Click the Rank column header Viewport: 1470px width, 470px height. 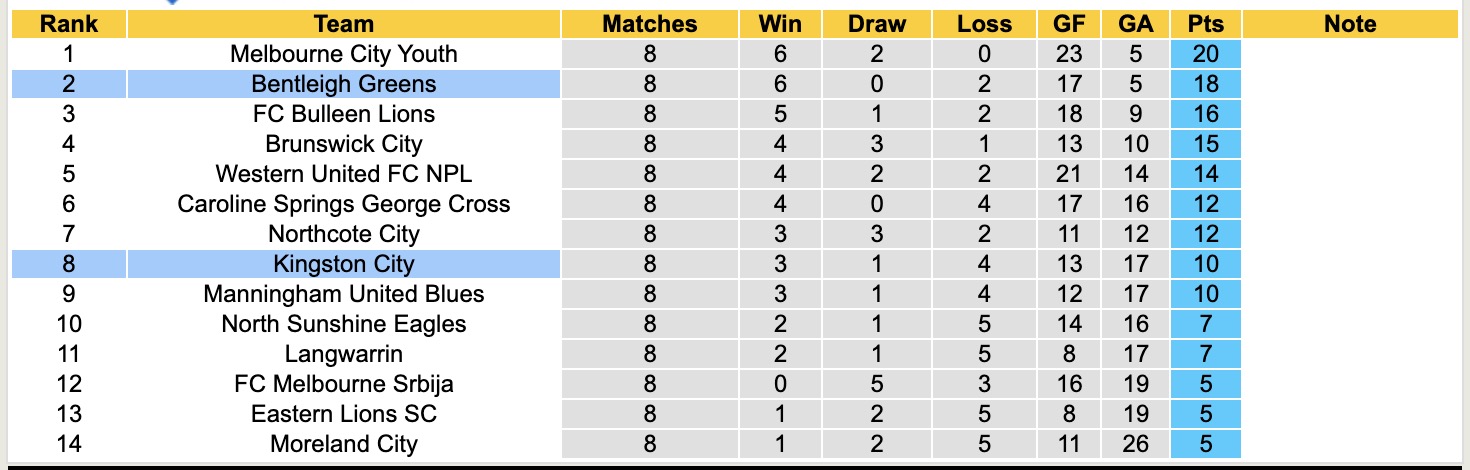pyautogui.click(x=68, y=24)
